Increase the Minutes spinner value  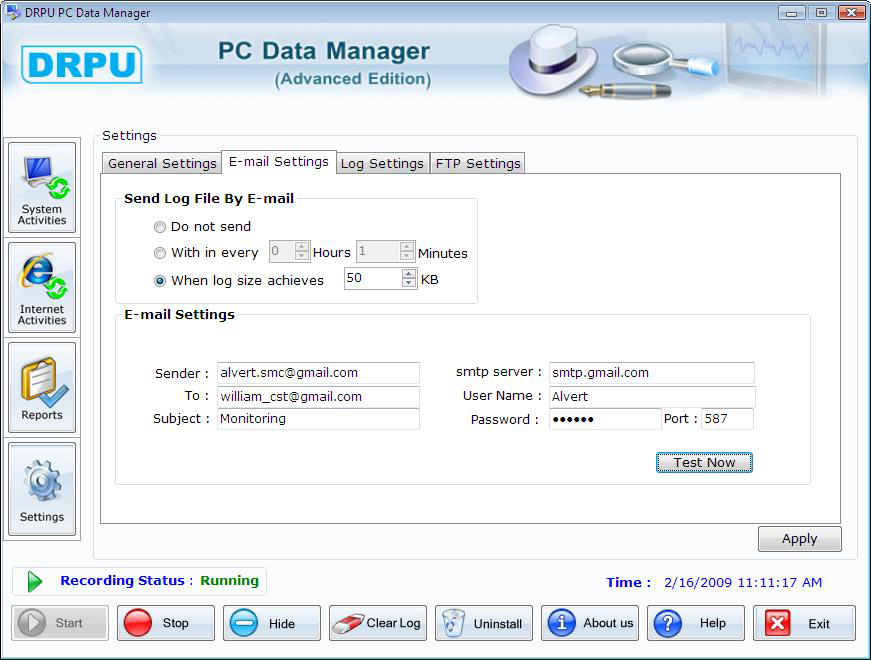[x=407, y=247]
